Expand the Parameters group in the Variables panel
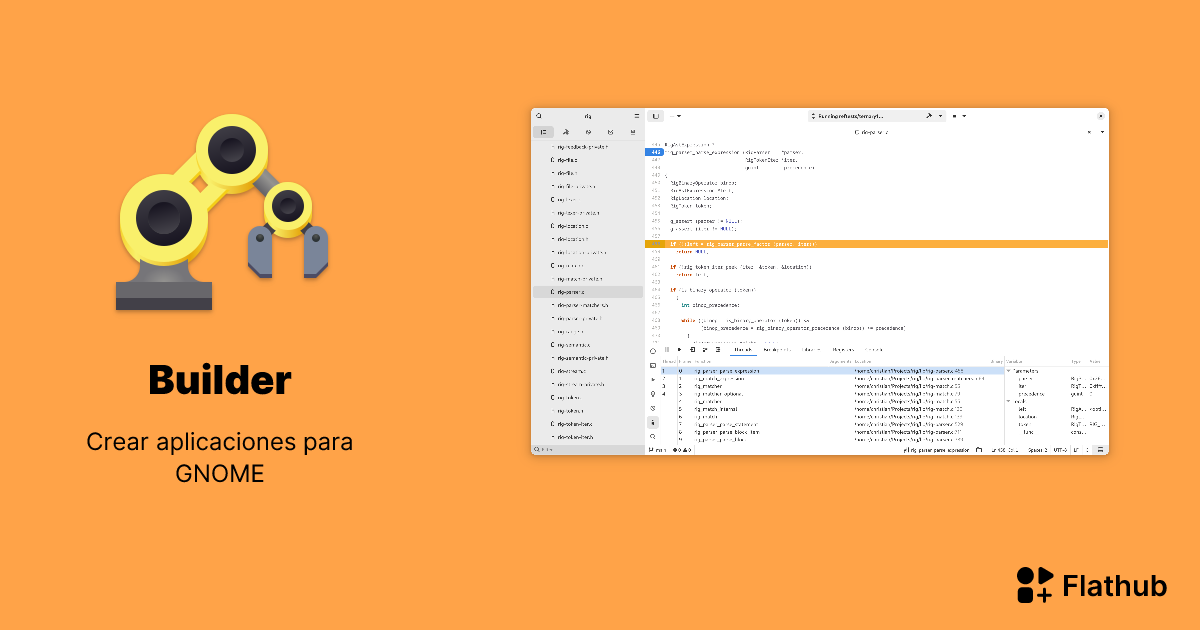The height and width of the screenshot is (630, 1200). [1008, 370]
